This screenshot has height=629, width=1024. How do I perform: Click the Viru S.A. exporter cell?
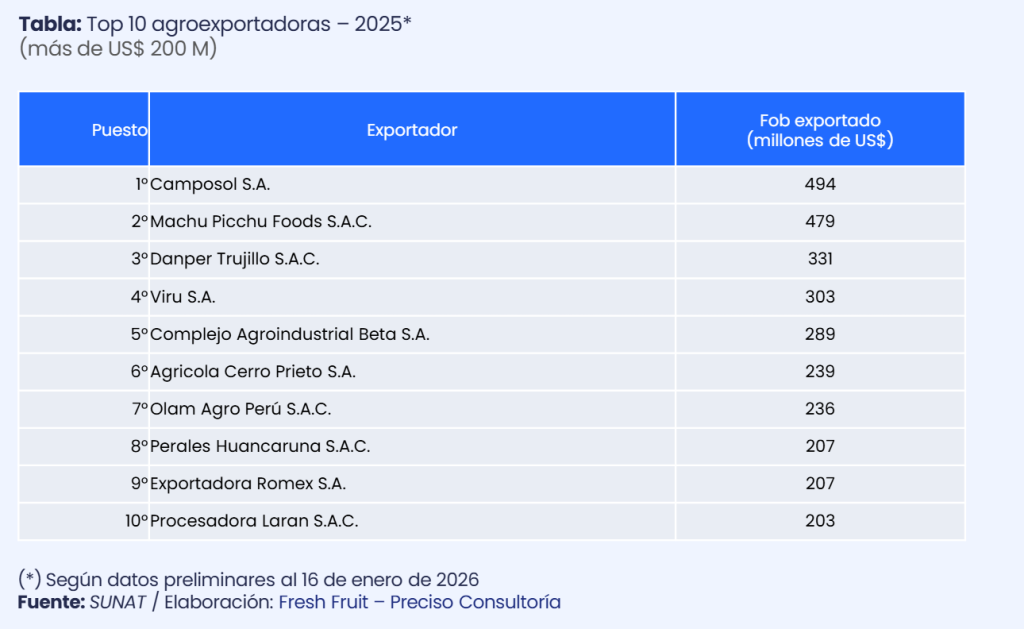[183, 297]
